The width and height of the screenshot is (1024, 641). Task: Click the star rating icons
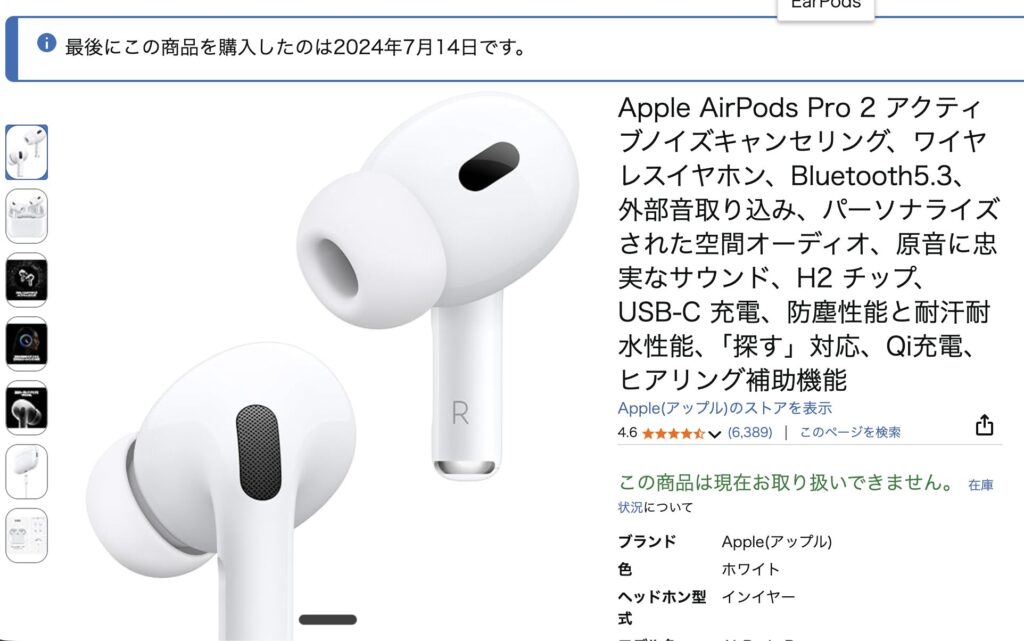tap(673, 433)
